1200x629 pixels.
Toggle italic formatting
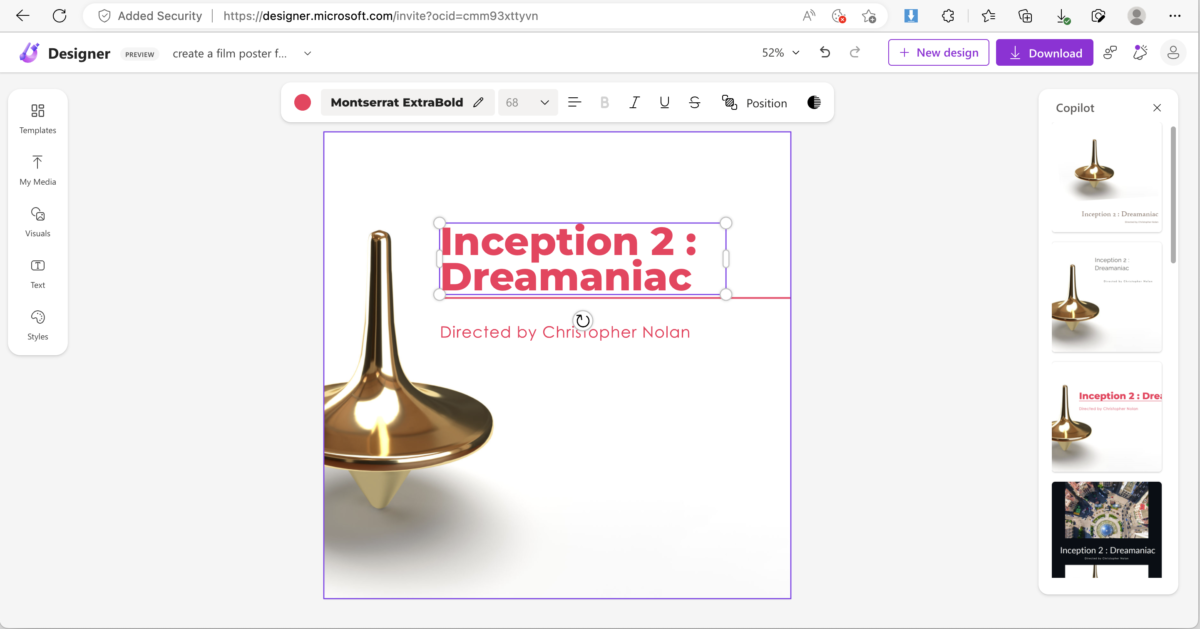pyautogui.click(x=634, y=103)
